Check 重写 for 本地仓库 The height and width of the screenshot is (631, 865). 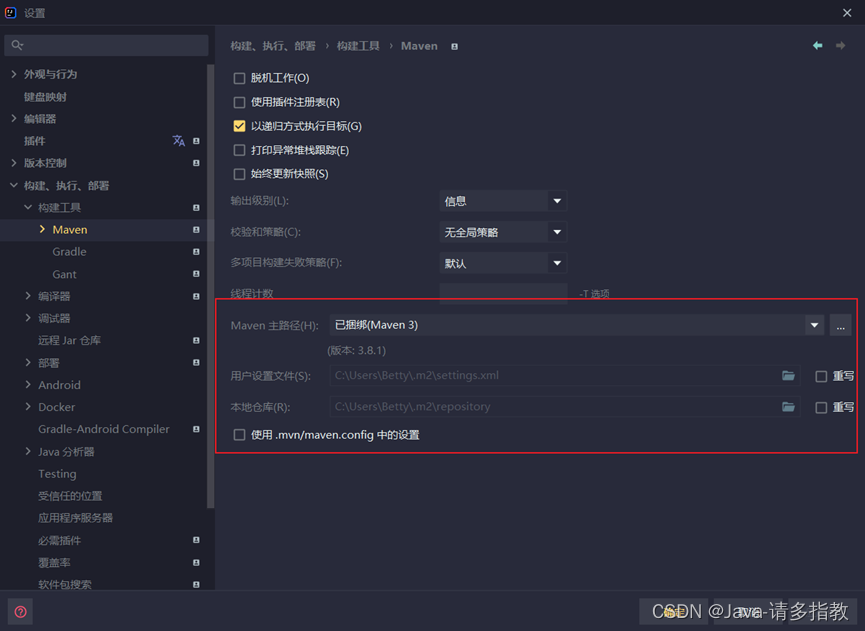point(821,408)
